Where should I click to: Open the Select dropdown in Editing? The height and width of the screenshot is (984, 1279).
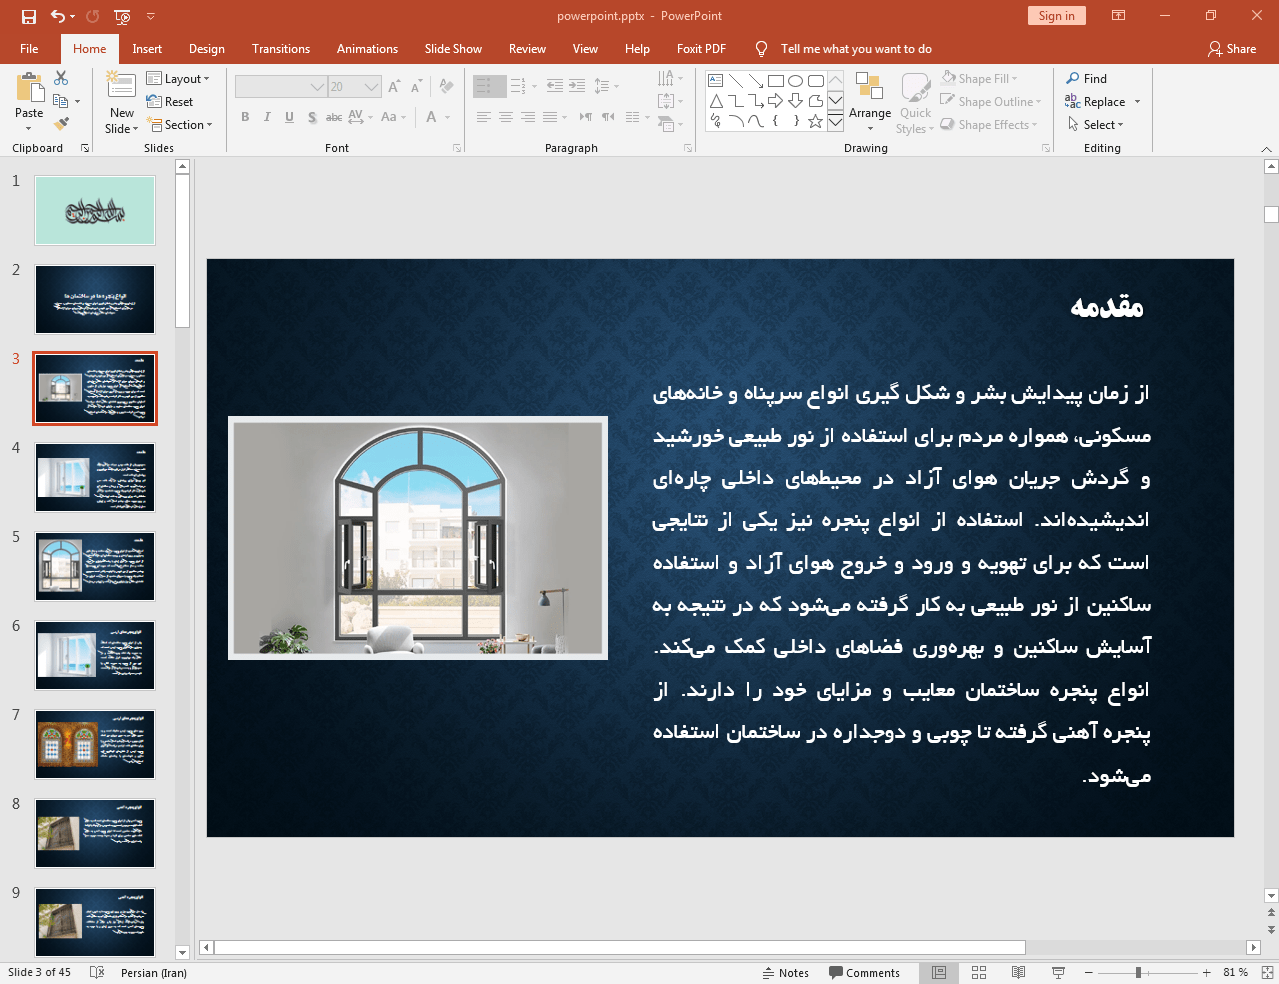[x=1095, y=125]
